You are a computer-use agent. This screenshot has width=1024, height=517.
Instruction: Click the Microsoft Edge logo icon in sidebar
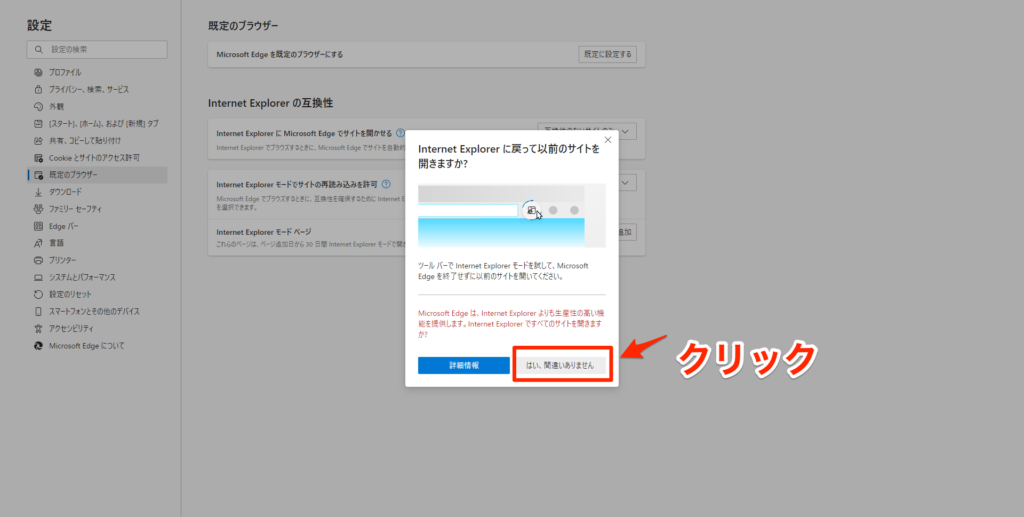click(x=38, y=345)
